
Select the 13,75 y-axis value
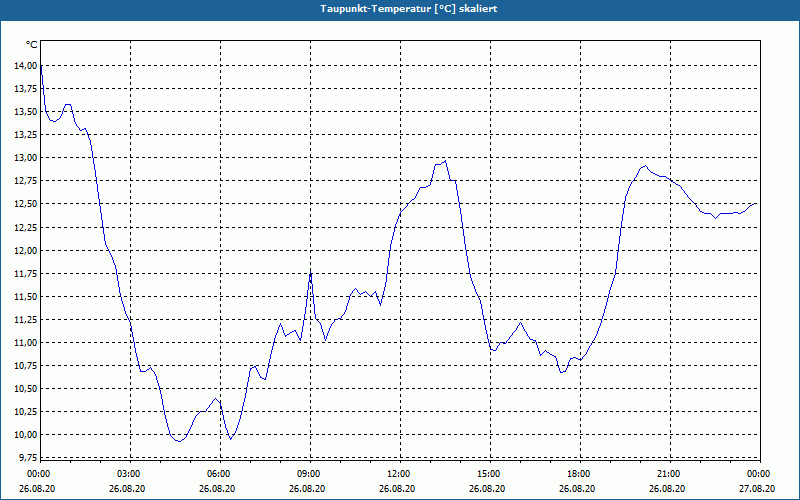[26, 88]
